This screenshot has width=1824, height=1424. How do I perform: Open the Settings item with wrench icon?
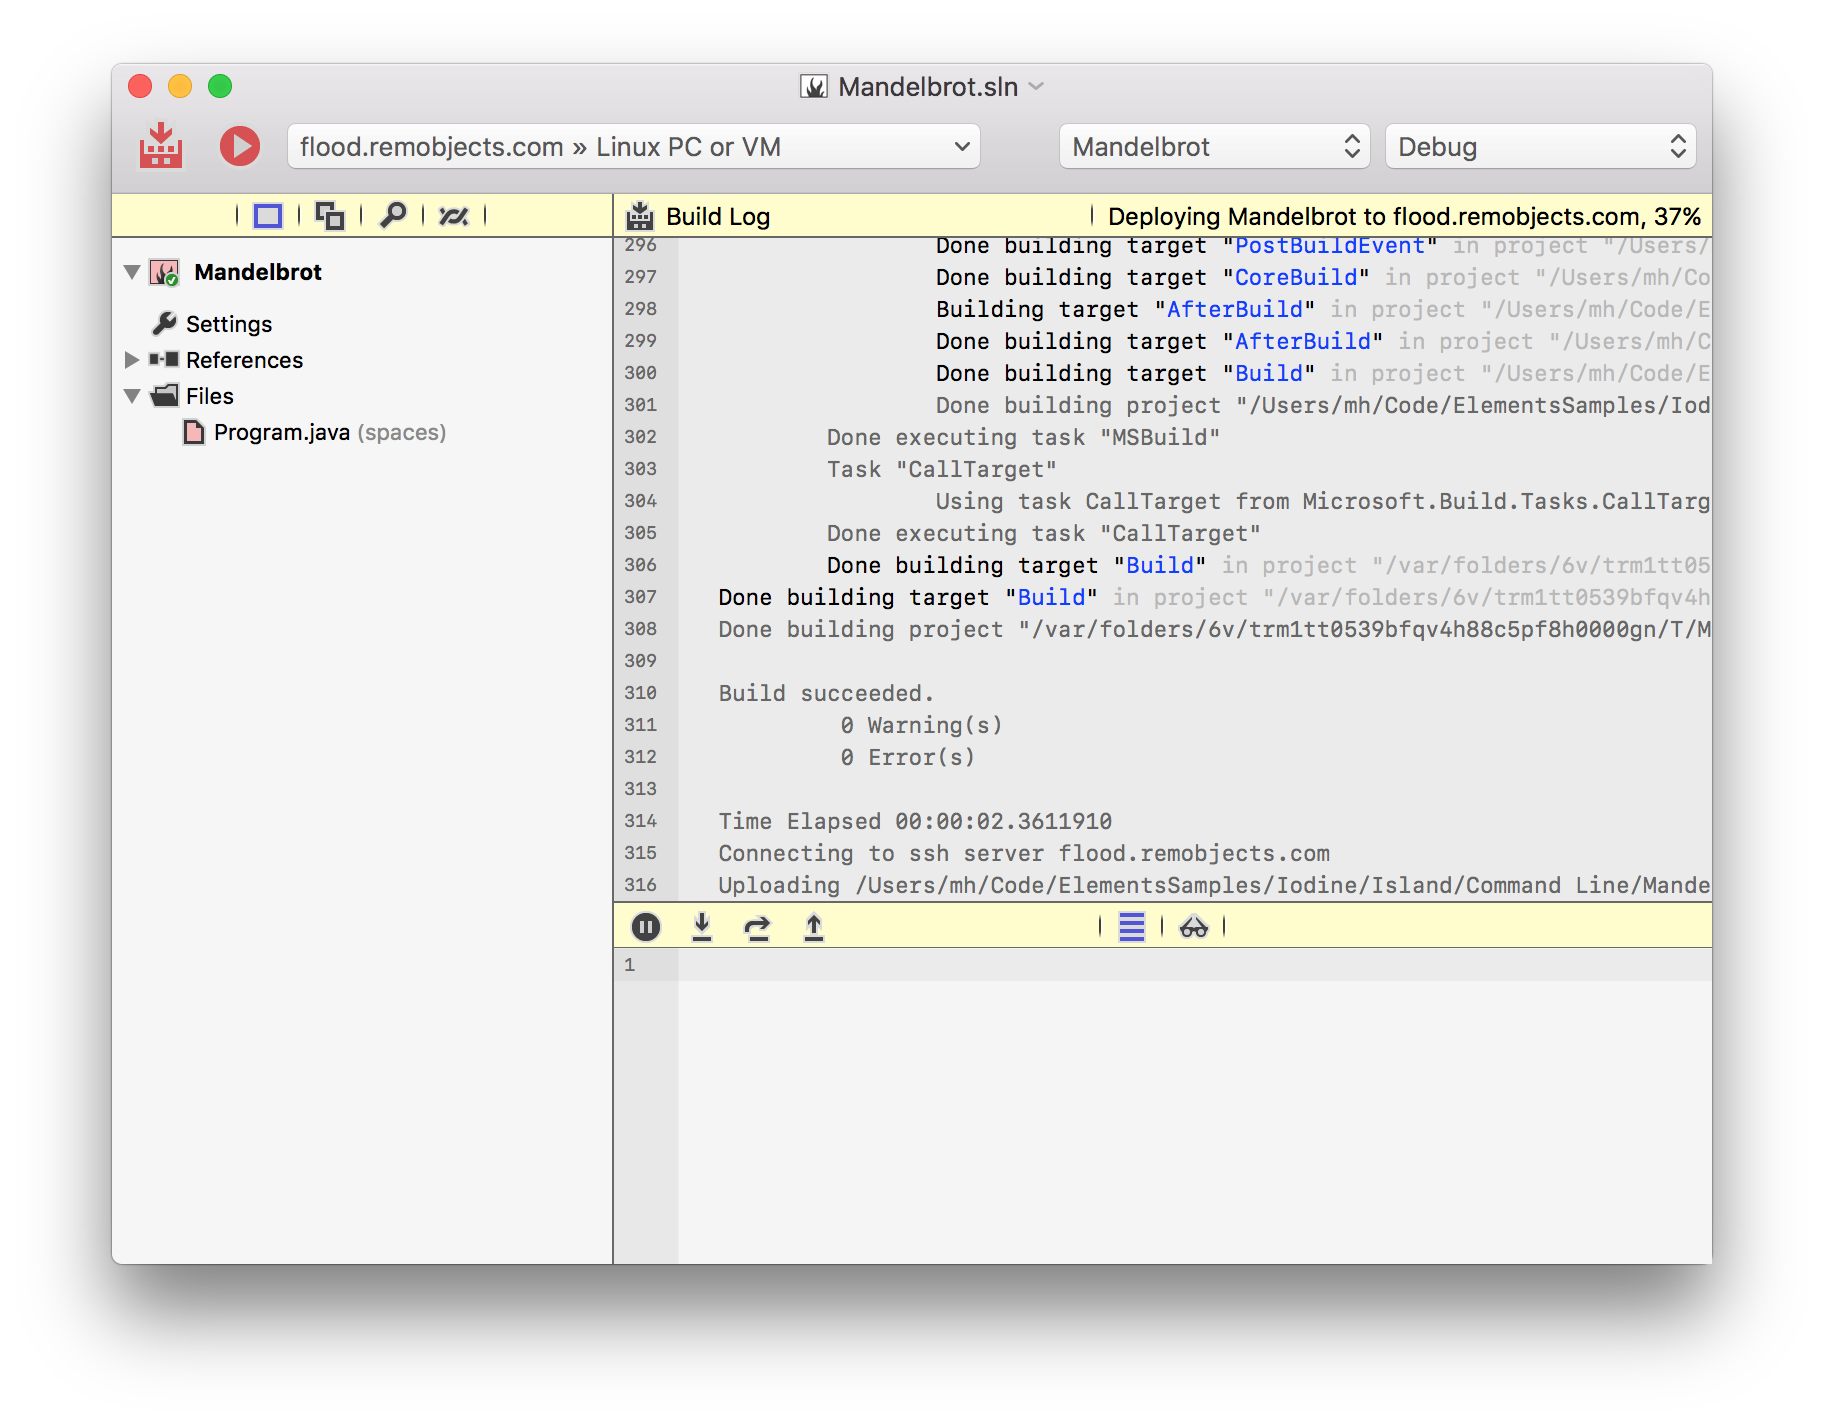pyautogui.click(x=229, y=324)
